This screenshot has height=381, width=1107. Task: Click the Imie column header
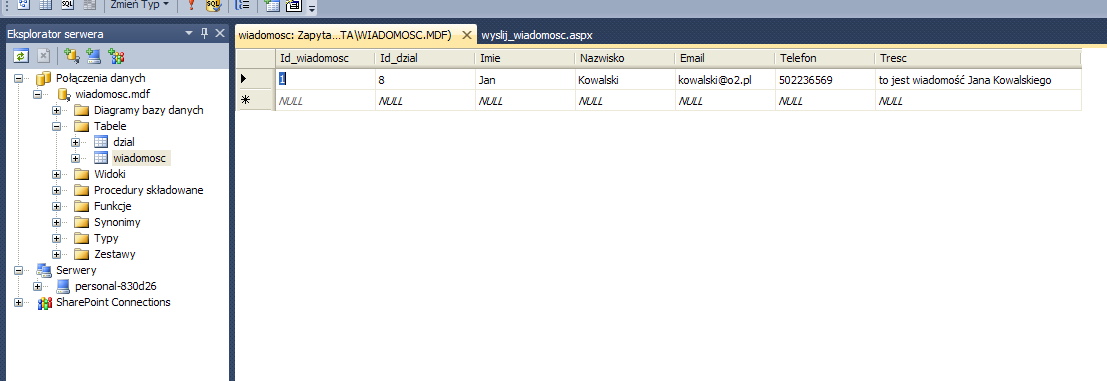(x=525, y=59)
